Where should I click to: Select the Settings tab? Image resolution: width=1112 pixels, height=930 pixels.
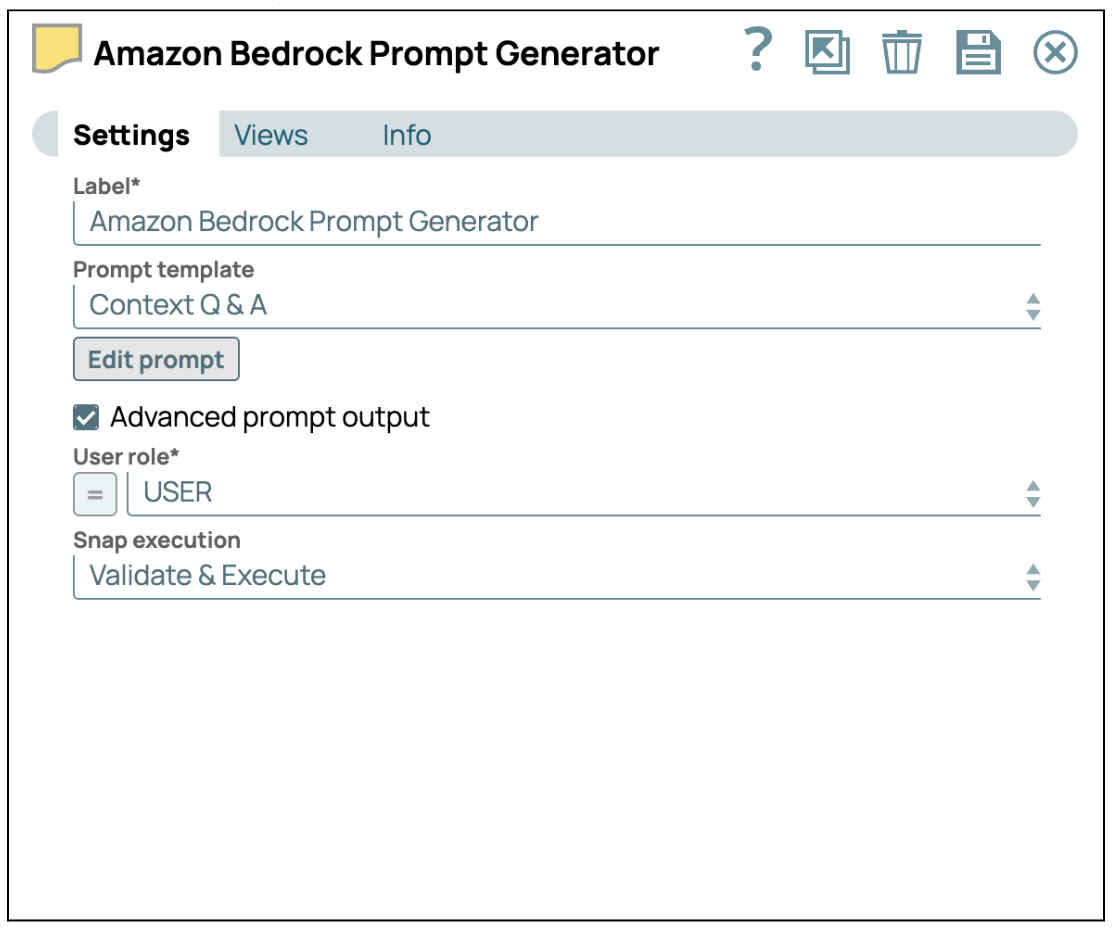132,135
